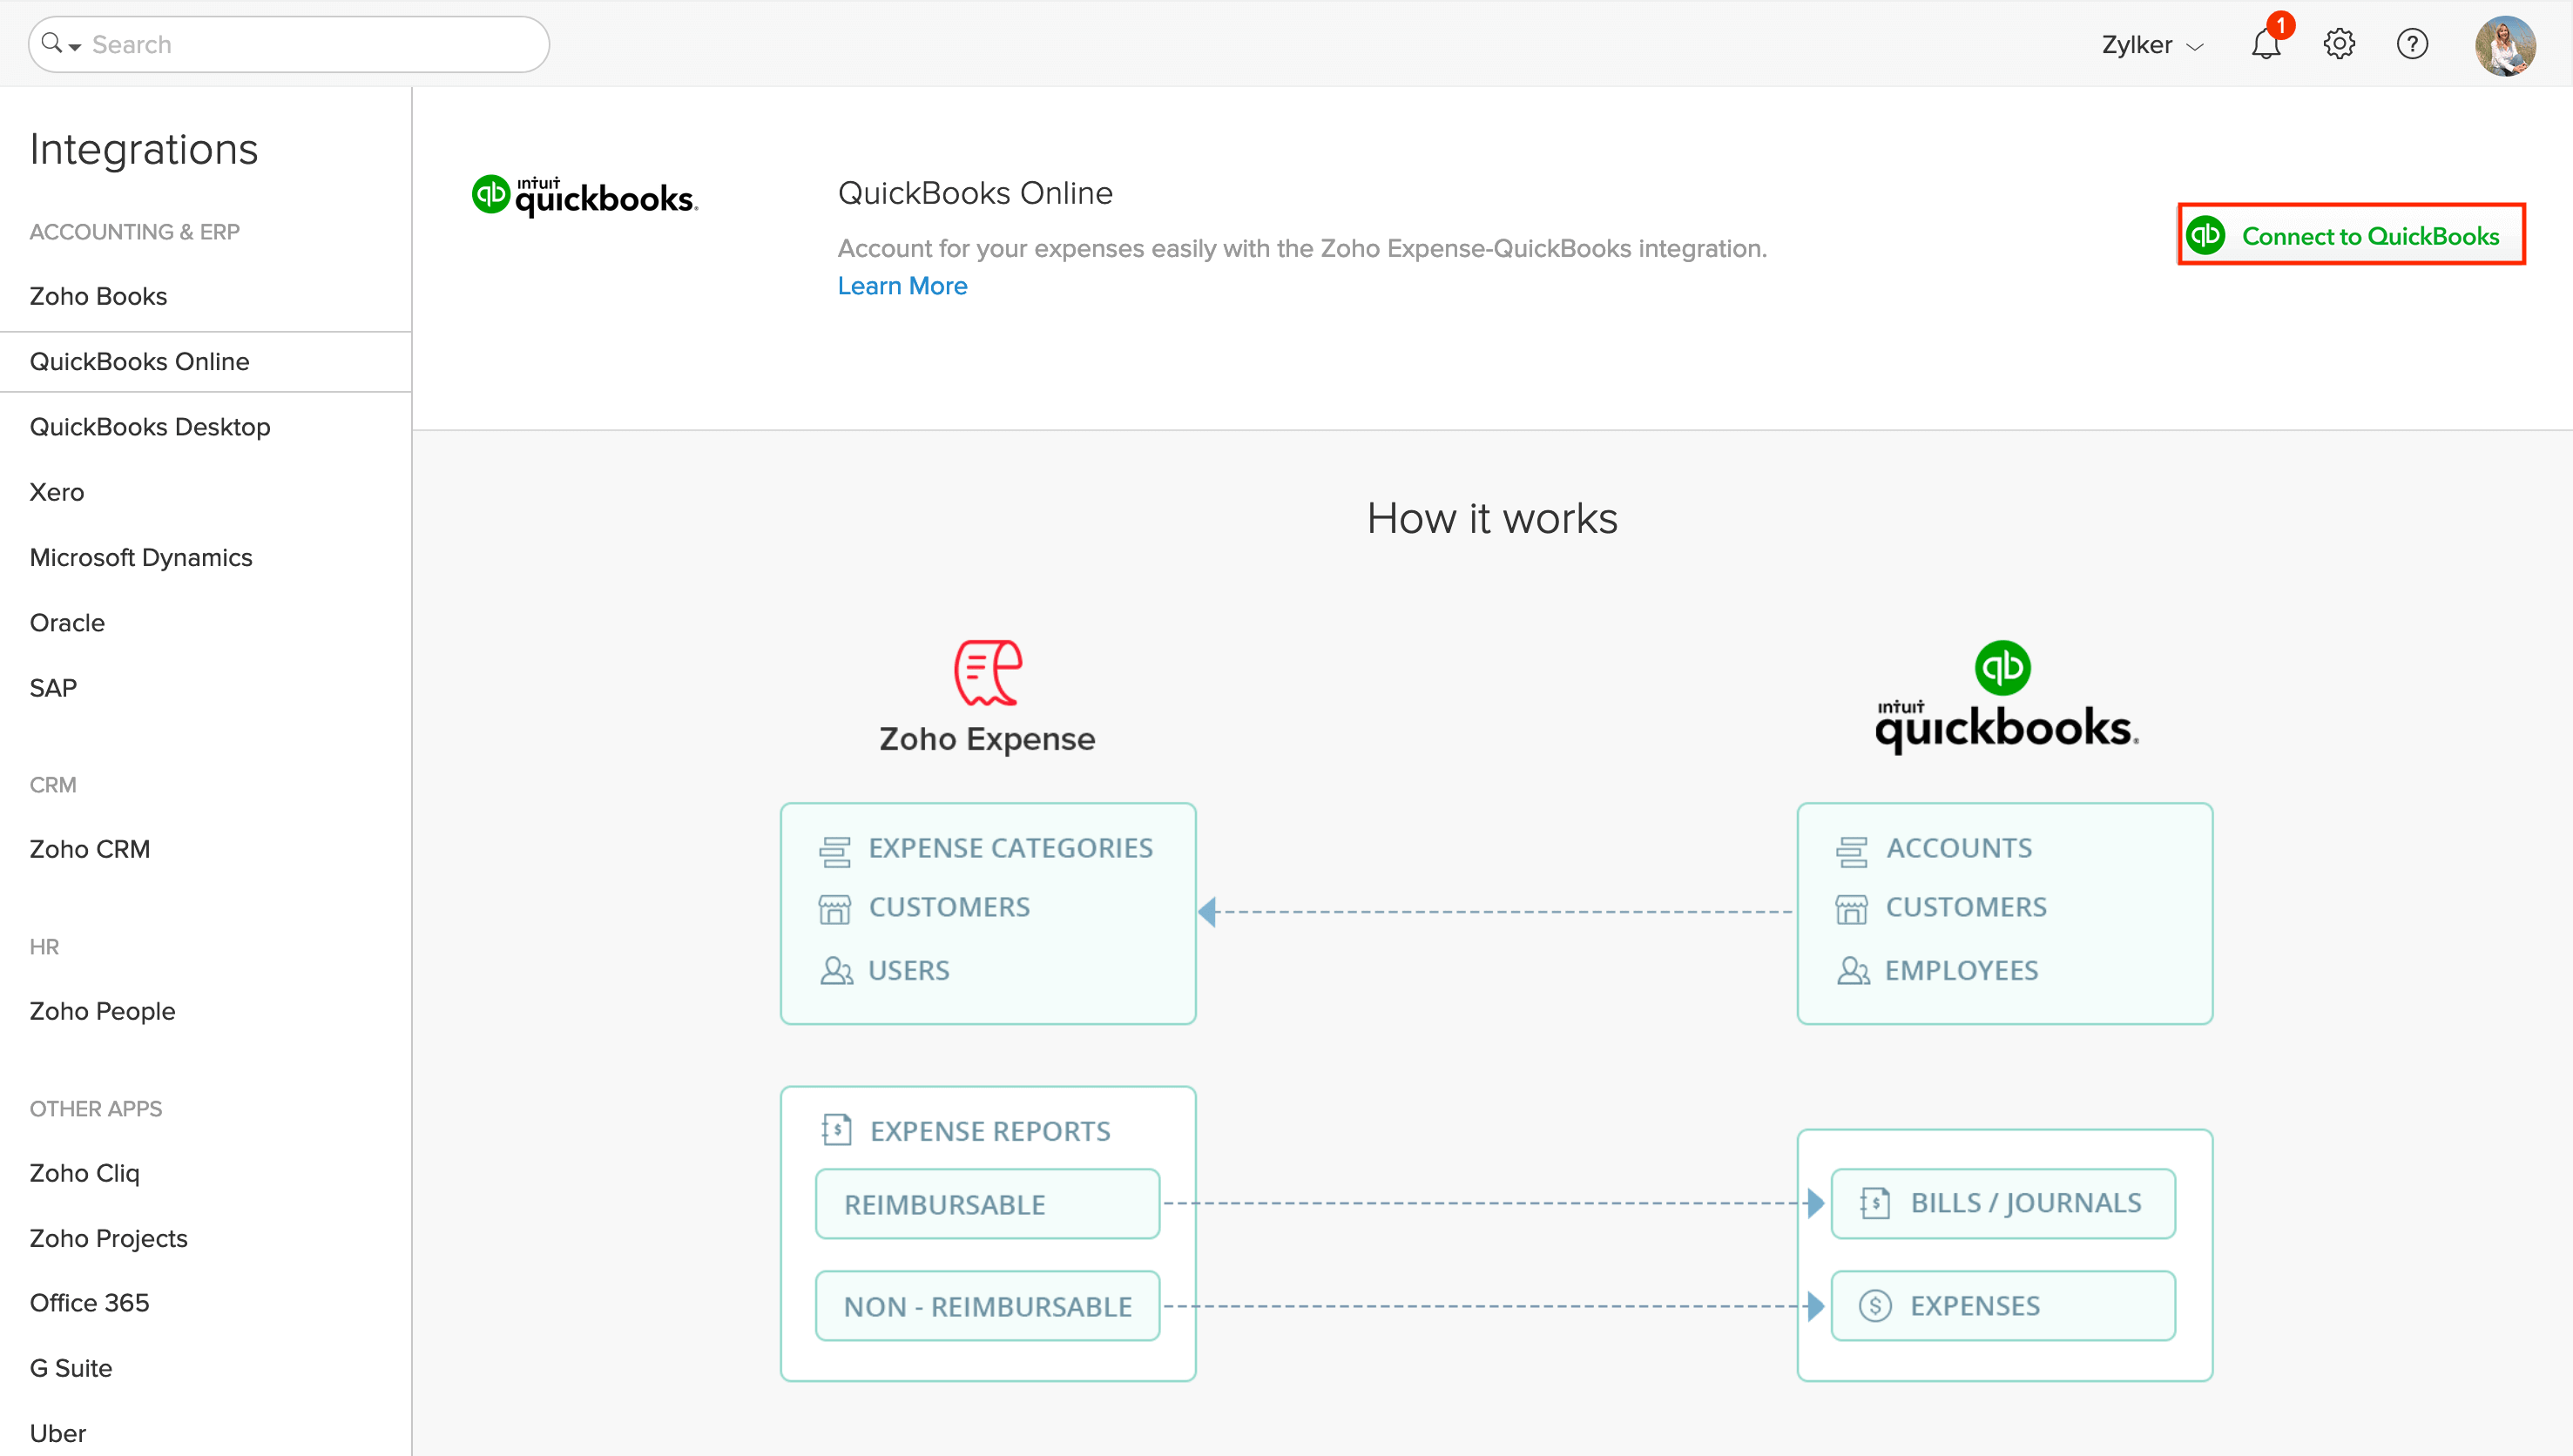2573x1456 pixels.
Task: Click the Reimbursable box
Action: (x=987, y=1204)
